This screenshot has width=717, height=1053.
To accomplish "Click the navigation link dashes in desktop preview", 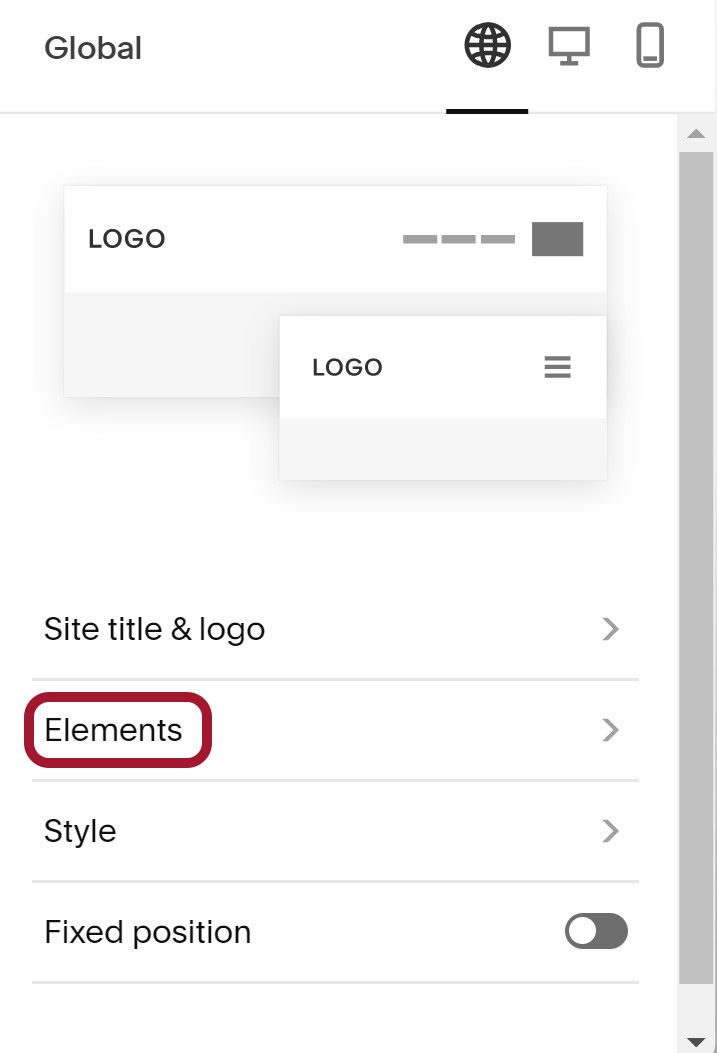I will point(459,239).
